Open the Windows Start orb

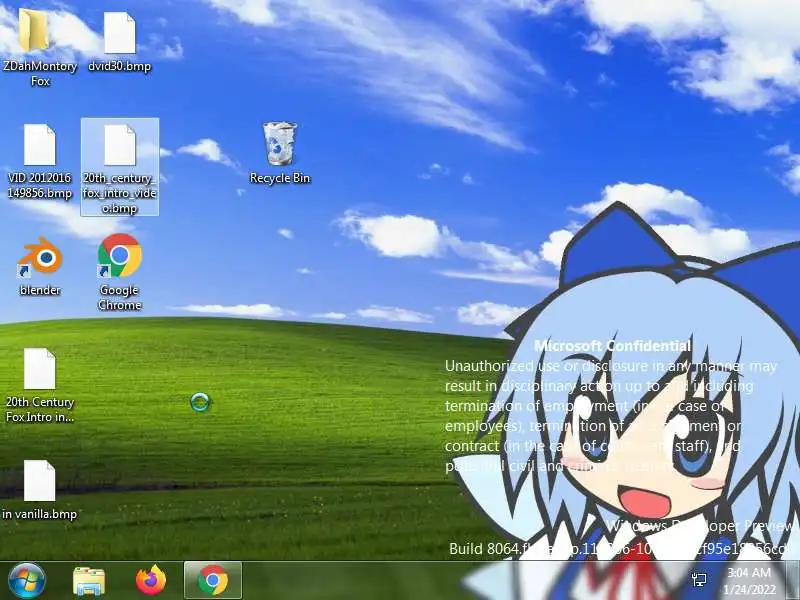pyautogui.click(x=27, y=581)
